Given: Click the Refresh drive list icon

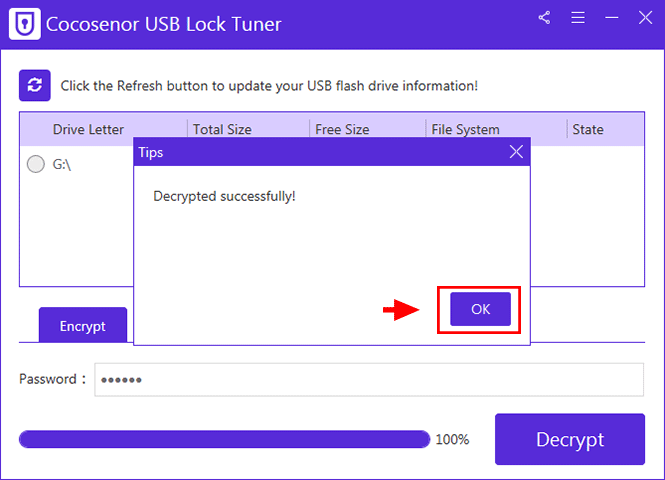Looking at the screenshot, I should 35,85.
